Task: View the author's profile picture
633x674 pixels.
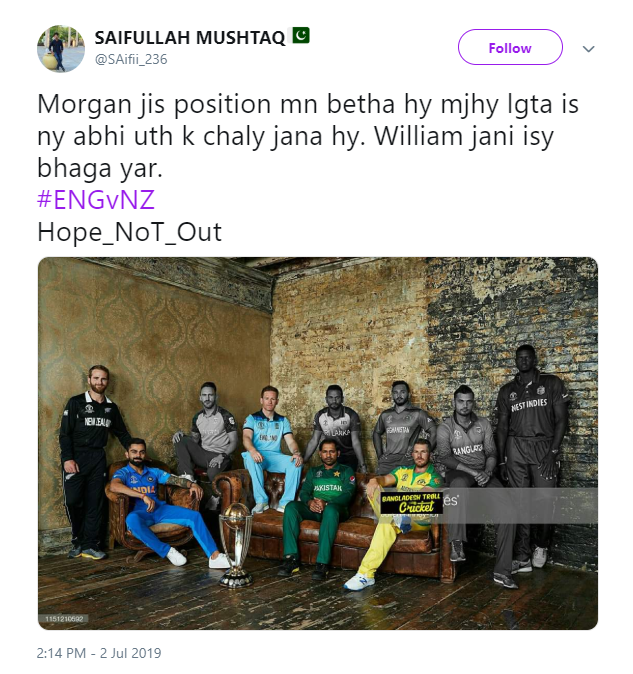Action: point(61,48)
